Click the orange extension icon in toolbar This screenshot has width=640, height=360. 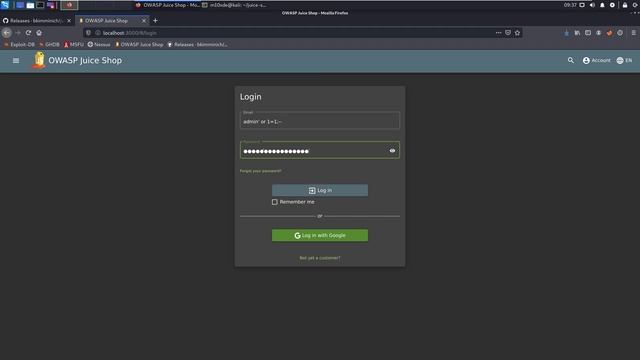click(x=609, y=33)
